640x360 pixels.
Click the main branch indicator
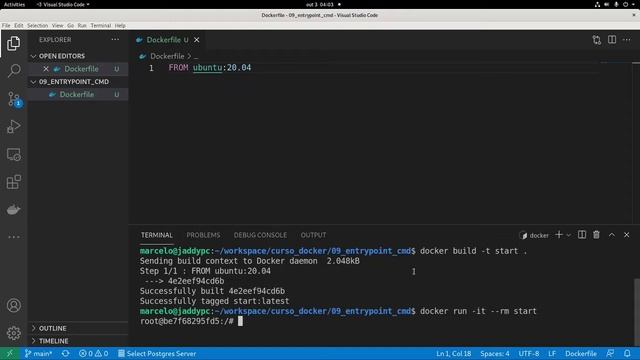[x=38, y=353]
